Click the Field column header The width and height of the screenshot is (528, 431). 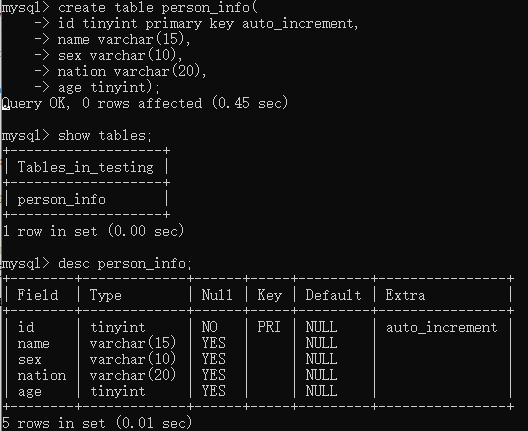point(38,295)
